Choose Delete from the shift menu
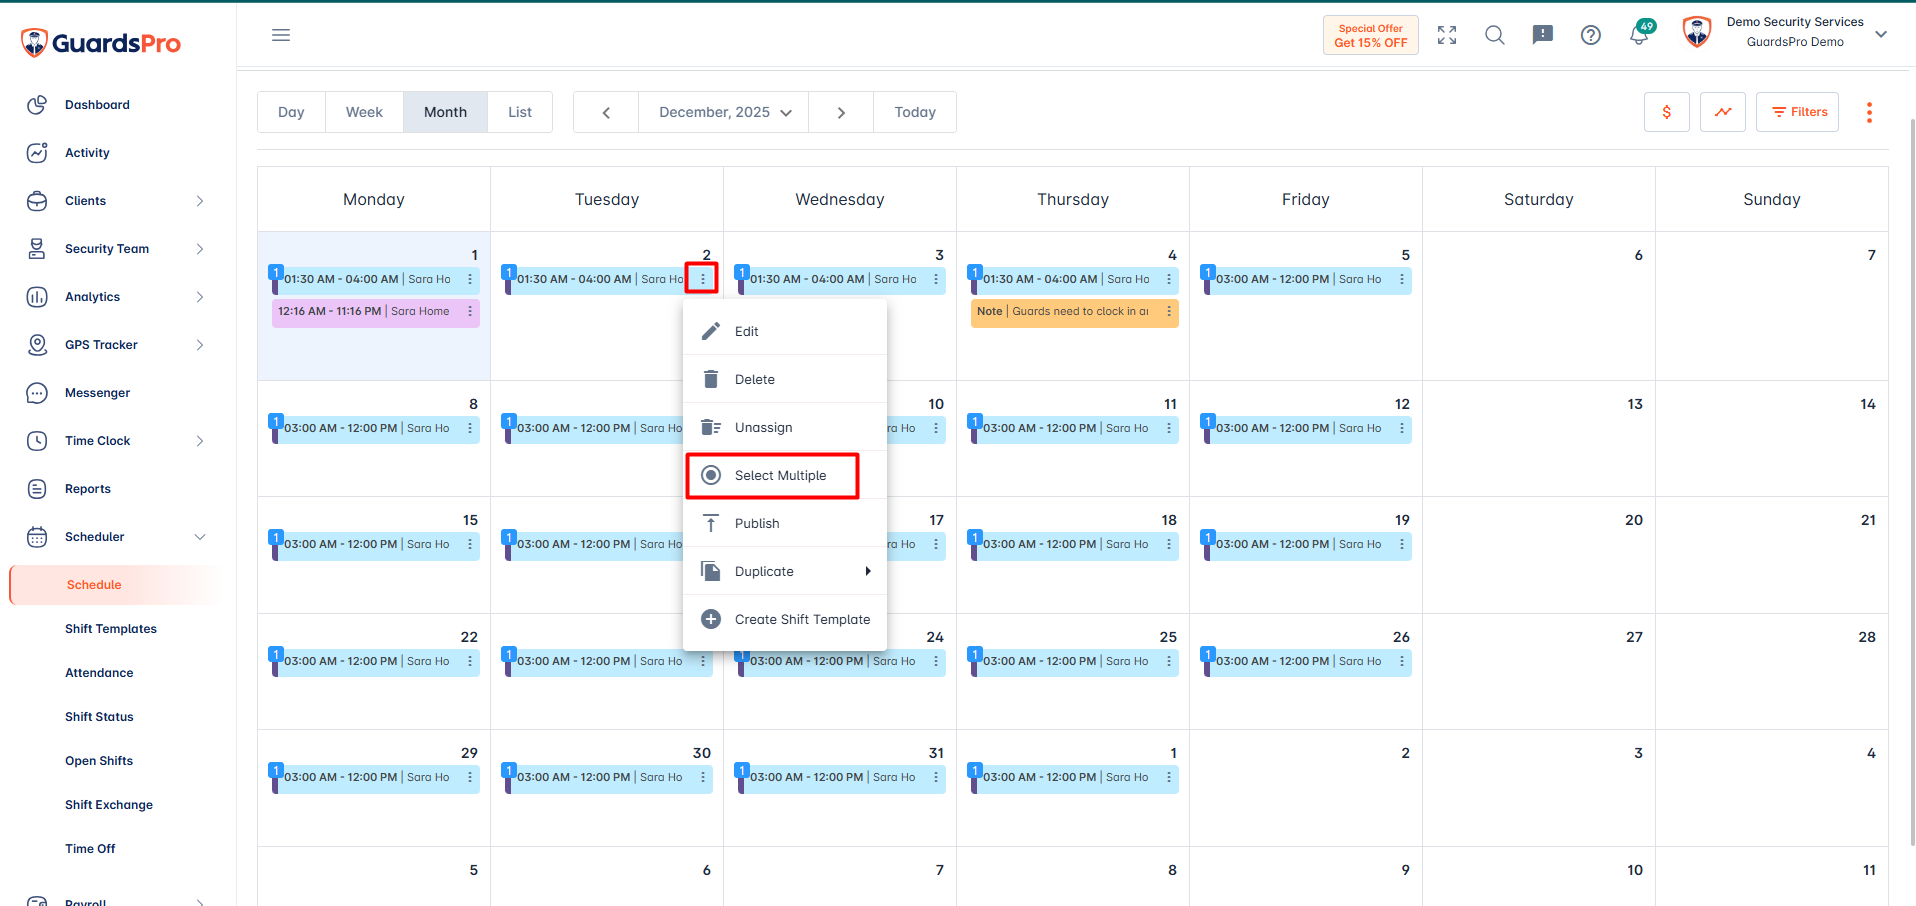The width and height of the screenshot is (1916, 906). [785, 379]
